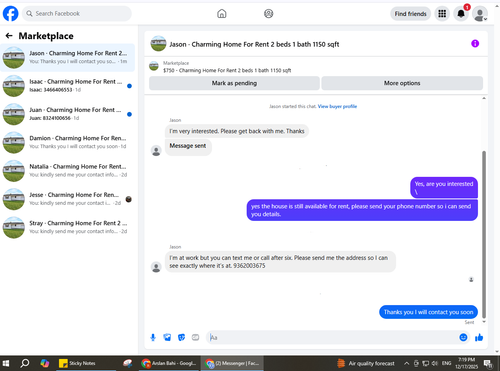Click 'Yes, are you interested' bubble
This screenshot has width=500, height=371.
444,187
